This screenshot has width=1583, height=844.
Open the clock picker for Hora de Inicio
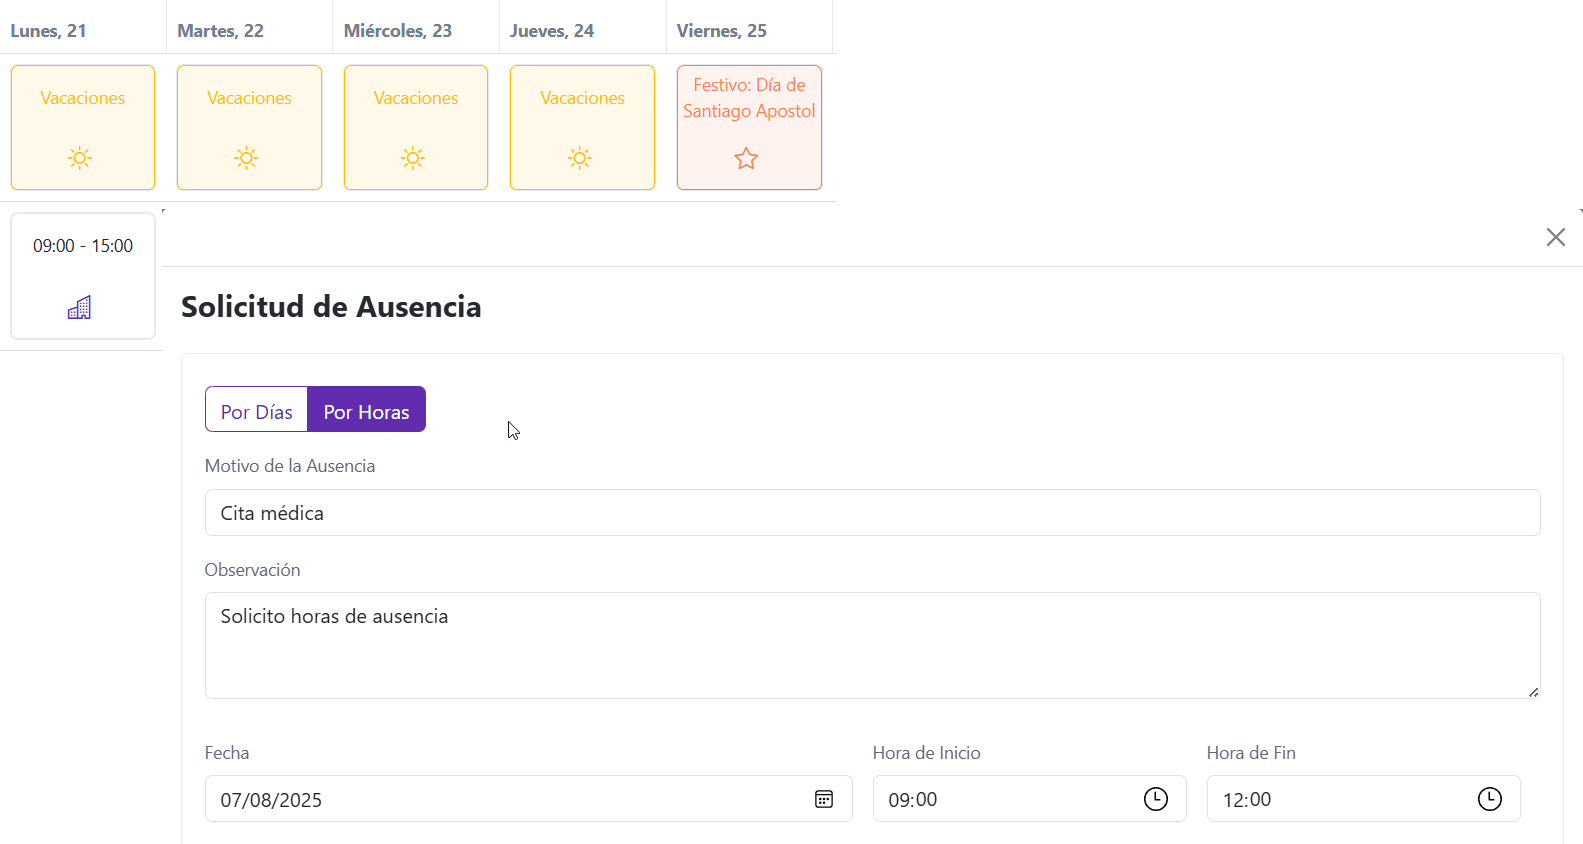1156,799
